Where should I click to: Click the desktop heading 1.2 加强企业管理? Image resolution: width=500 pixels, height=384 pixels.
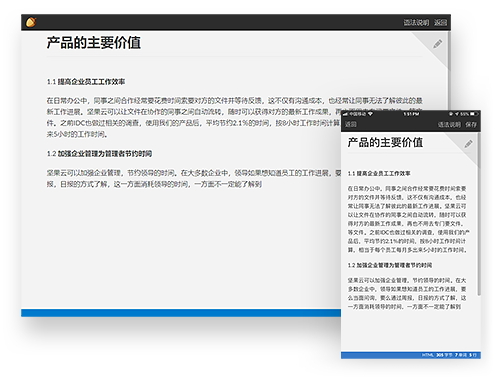[x=99, y=154]
